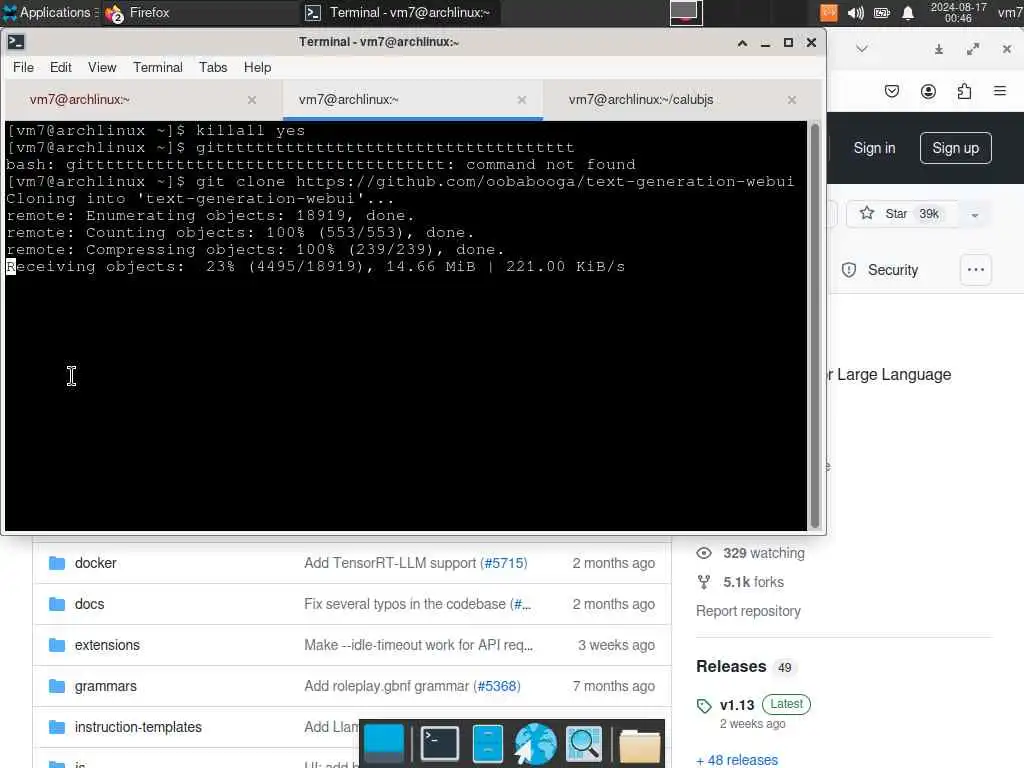This screenshot has height=768, width=1024.
Task: Close the middle terminal tab
Action: tap(522, 100)
